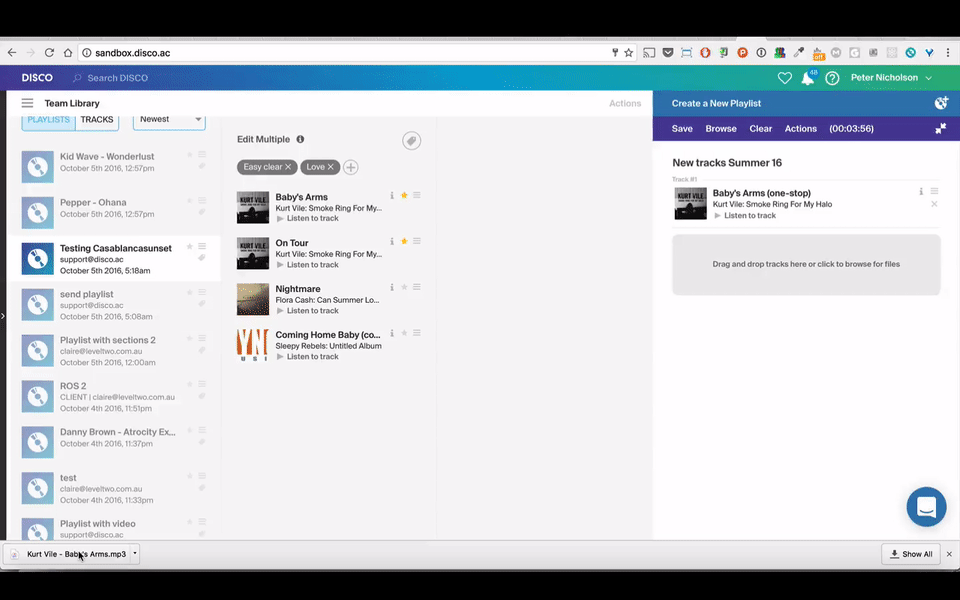Open the Newest sort dropdown

(170, 120)
